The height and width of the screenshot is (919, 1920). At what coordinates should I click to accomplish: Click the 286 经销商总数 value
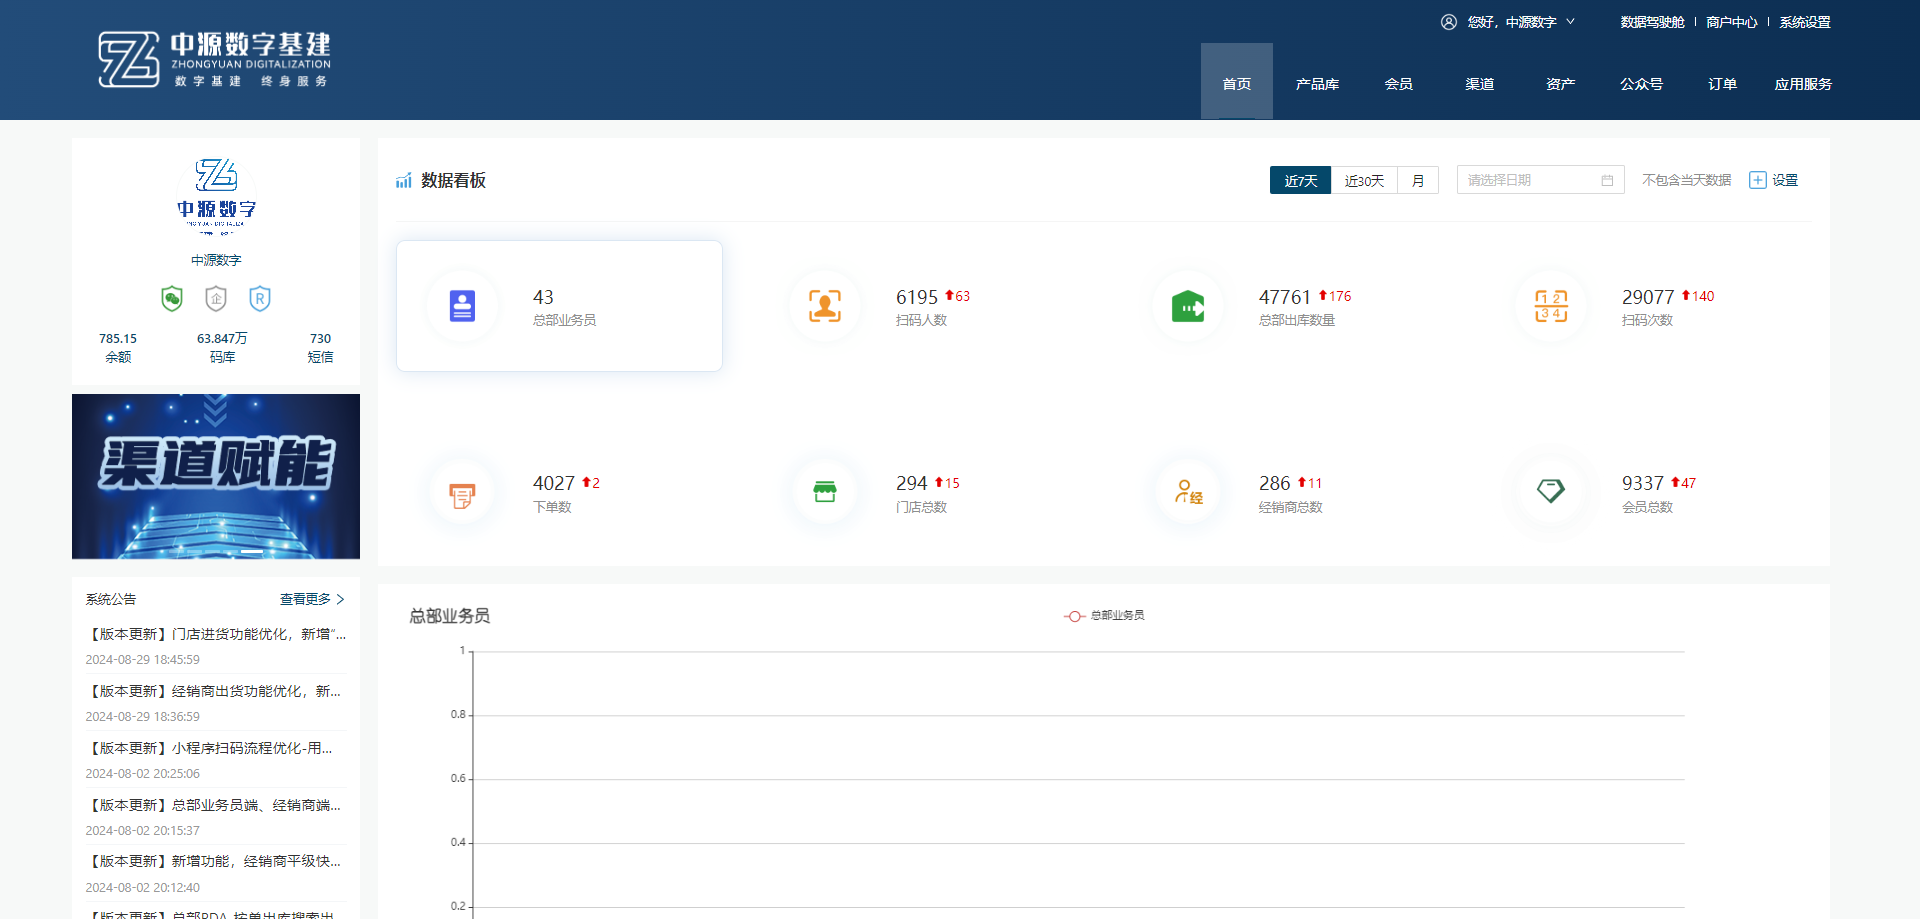tap(1275, 483)
